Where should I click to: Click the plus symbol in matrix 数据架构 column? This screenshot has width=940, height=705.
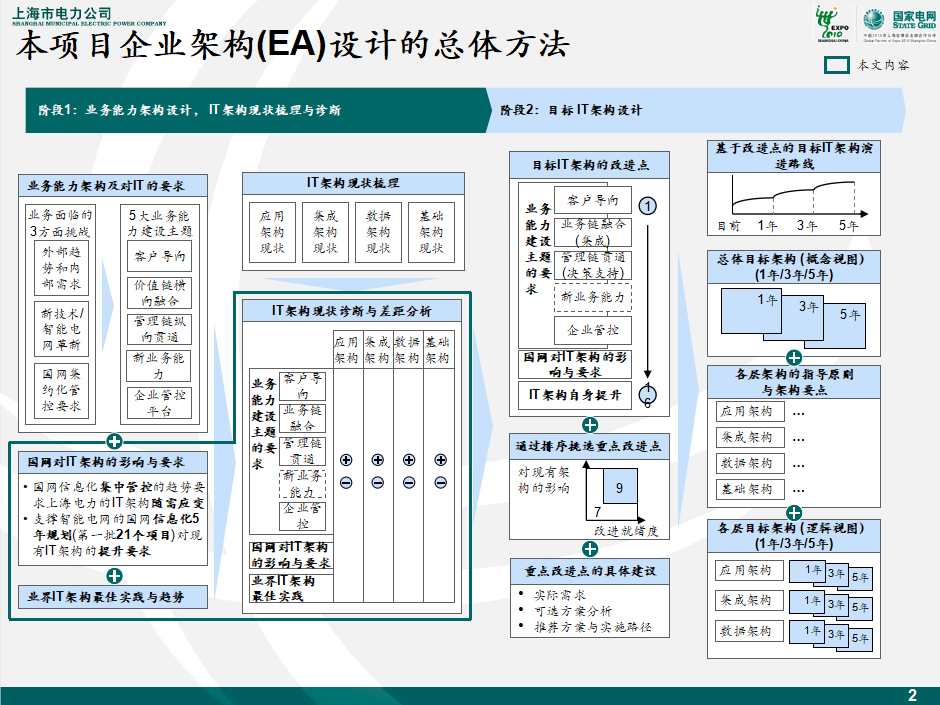pos(409,460)
